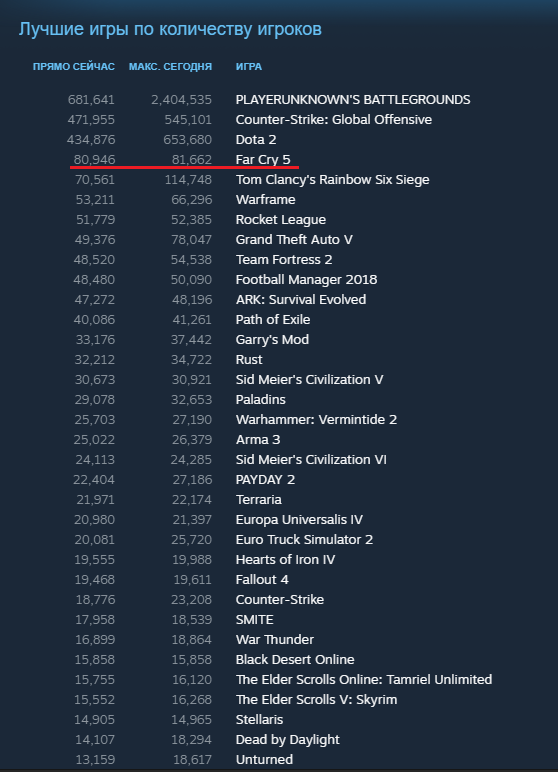The height and width of the screenshot is (772, 558).
Task: Click Garry's Mod entry
Action: pyautogui.click(x=272, y=340)
